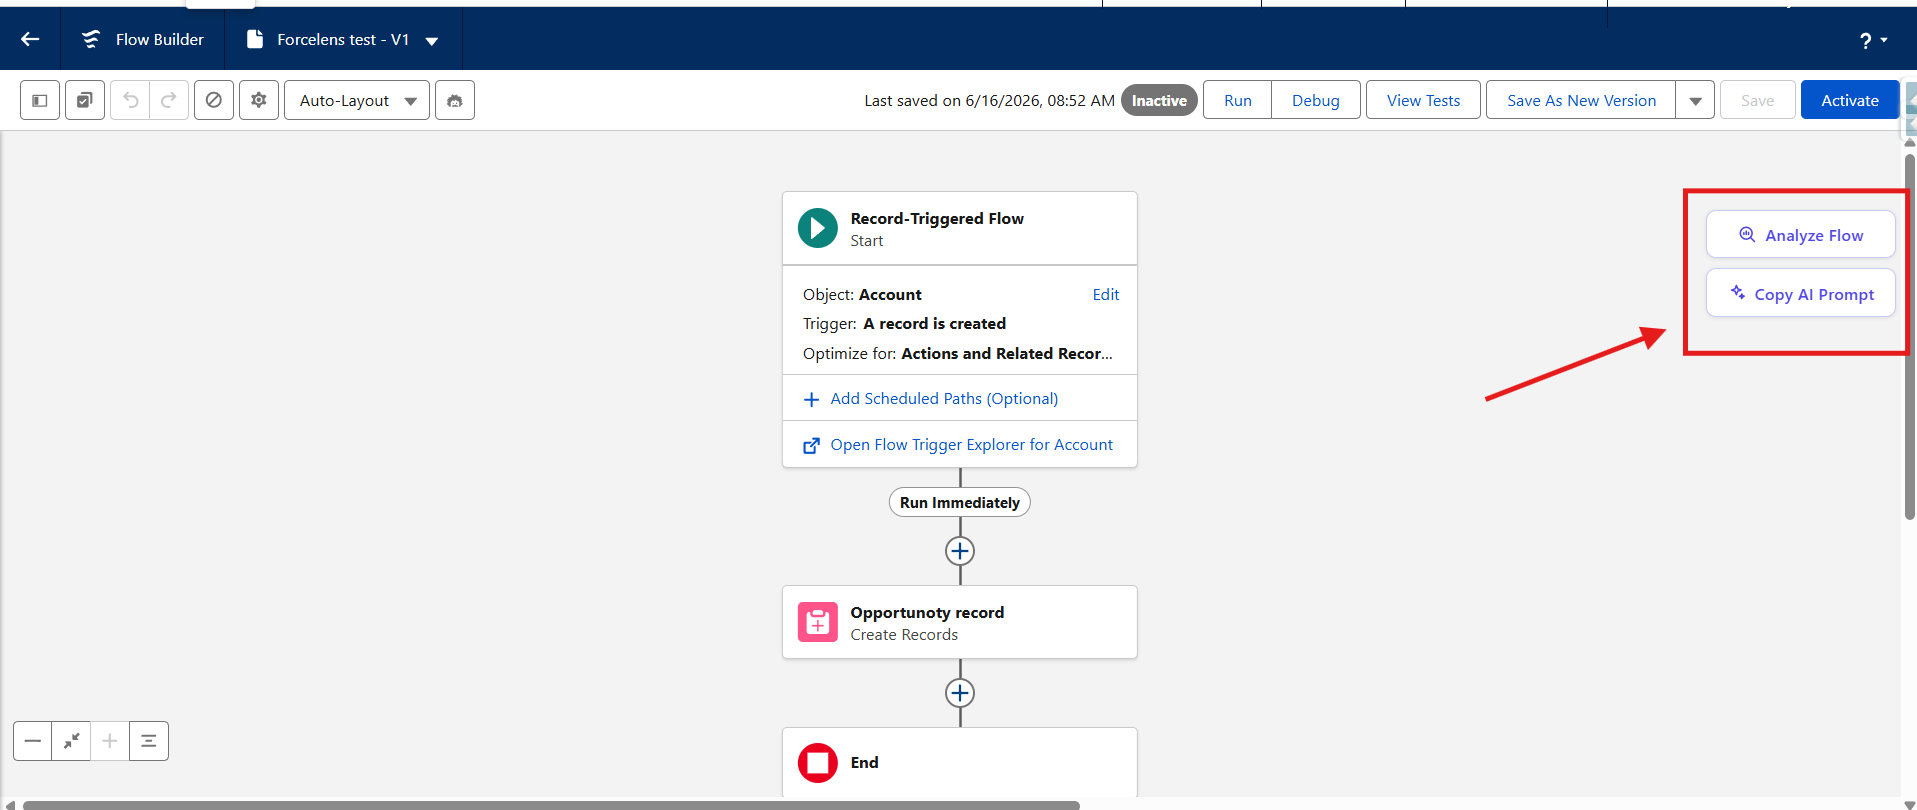
Task: Click the Undo arrow icon
Action: coord(130,100)
